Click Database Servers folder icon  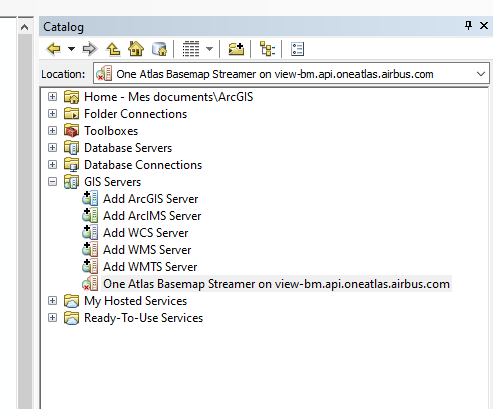71,148
